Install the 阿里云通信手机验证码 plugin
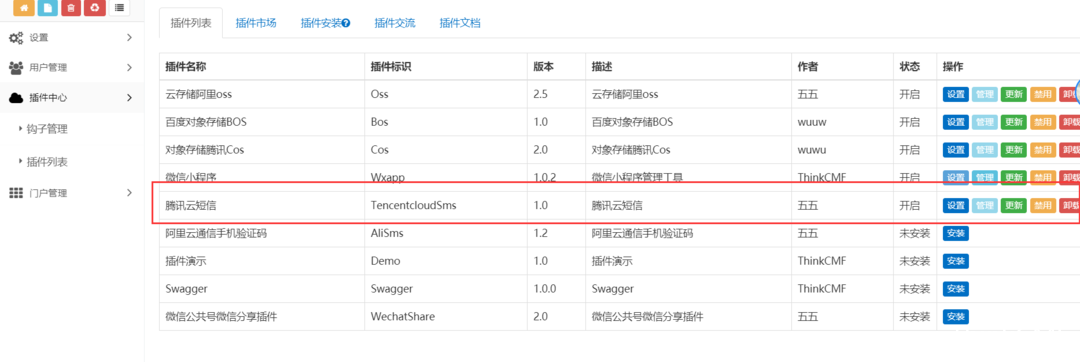Image resolution: width=1080 pixels, height=362 pixels. point(956,233)
